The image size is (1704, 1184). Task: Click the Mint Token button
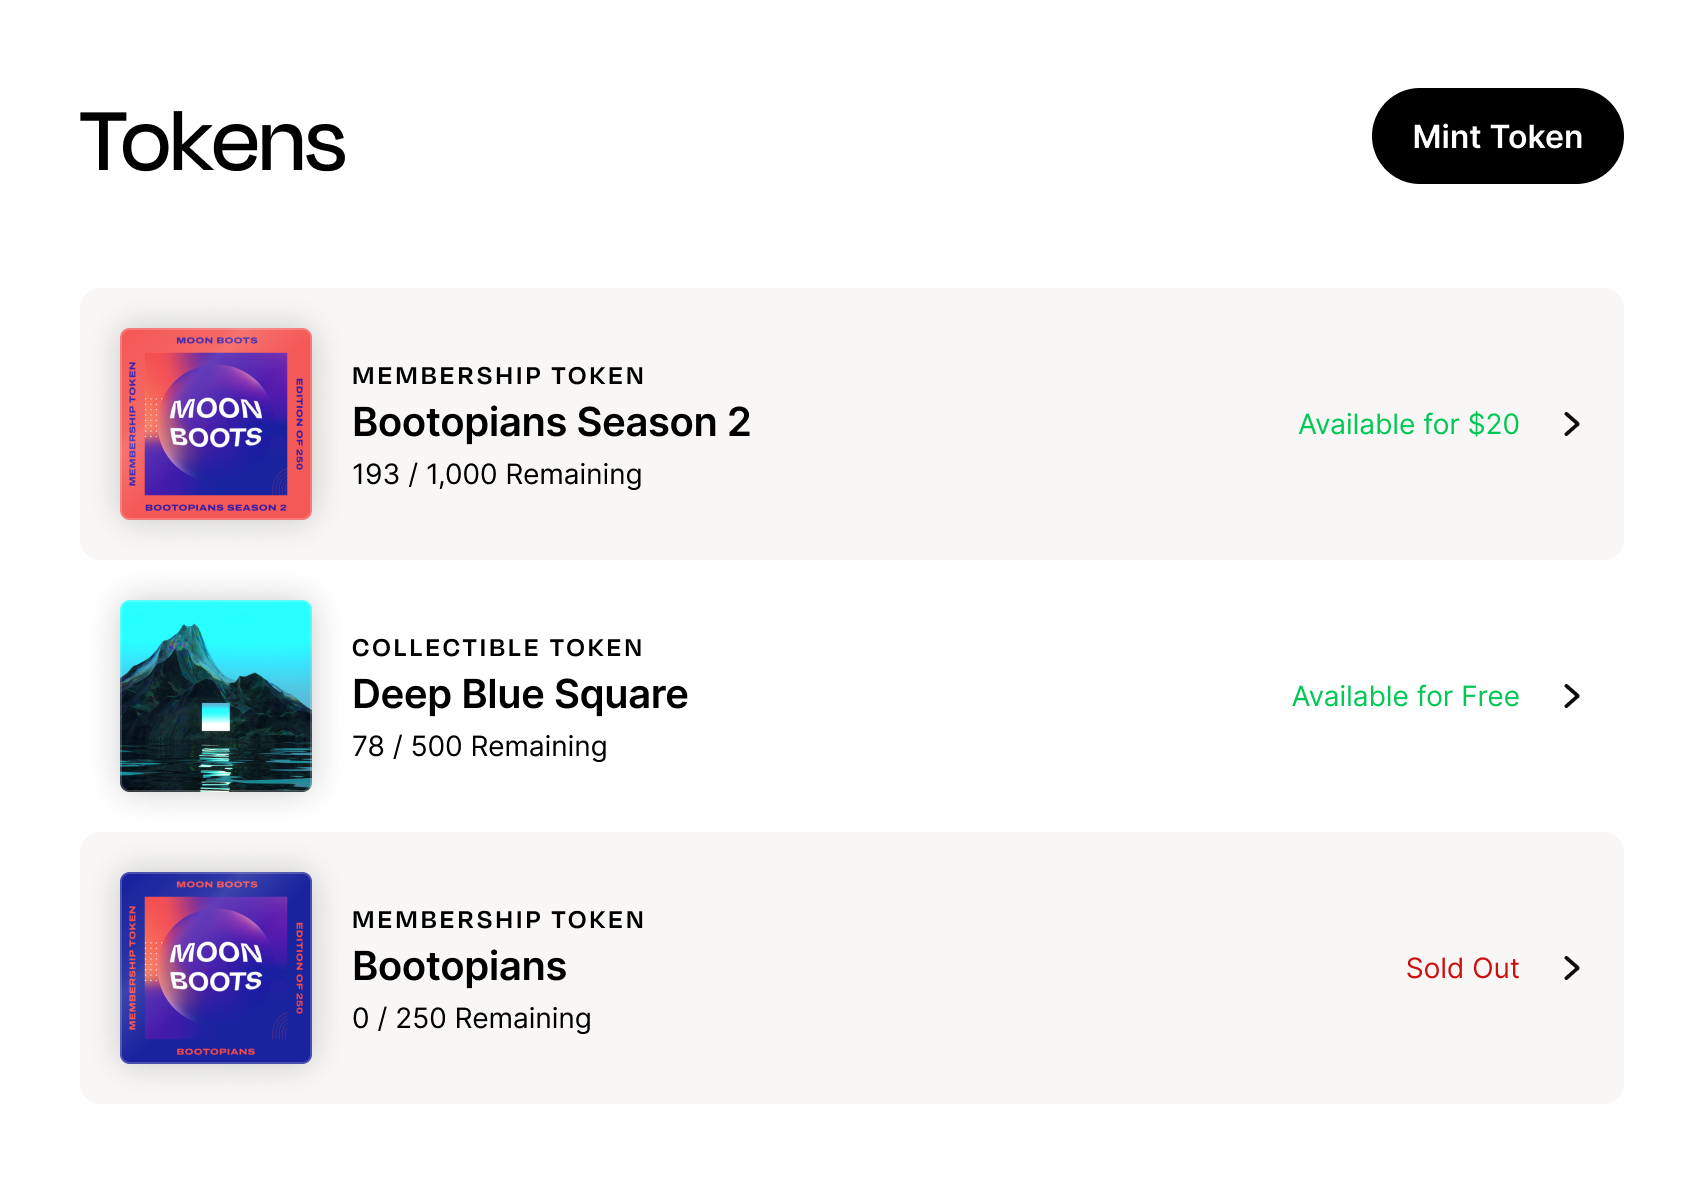(1497, 136)
